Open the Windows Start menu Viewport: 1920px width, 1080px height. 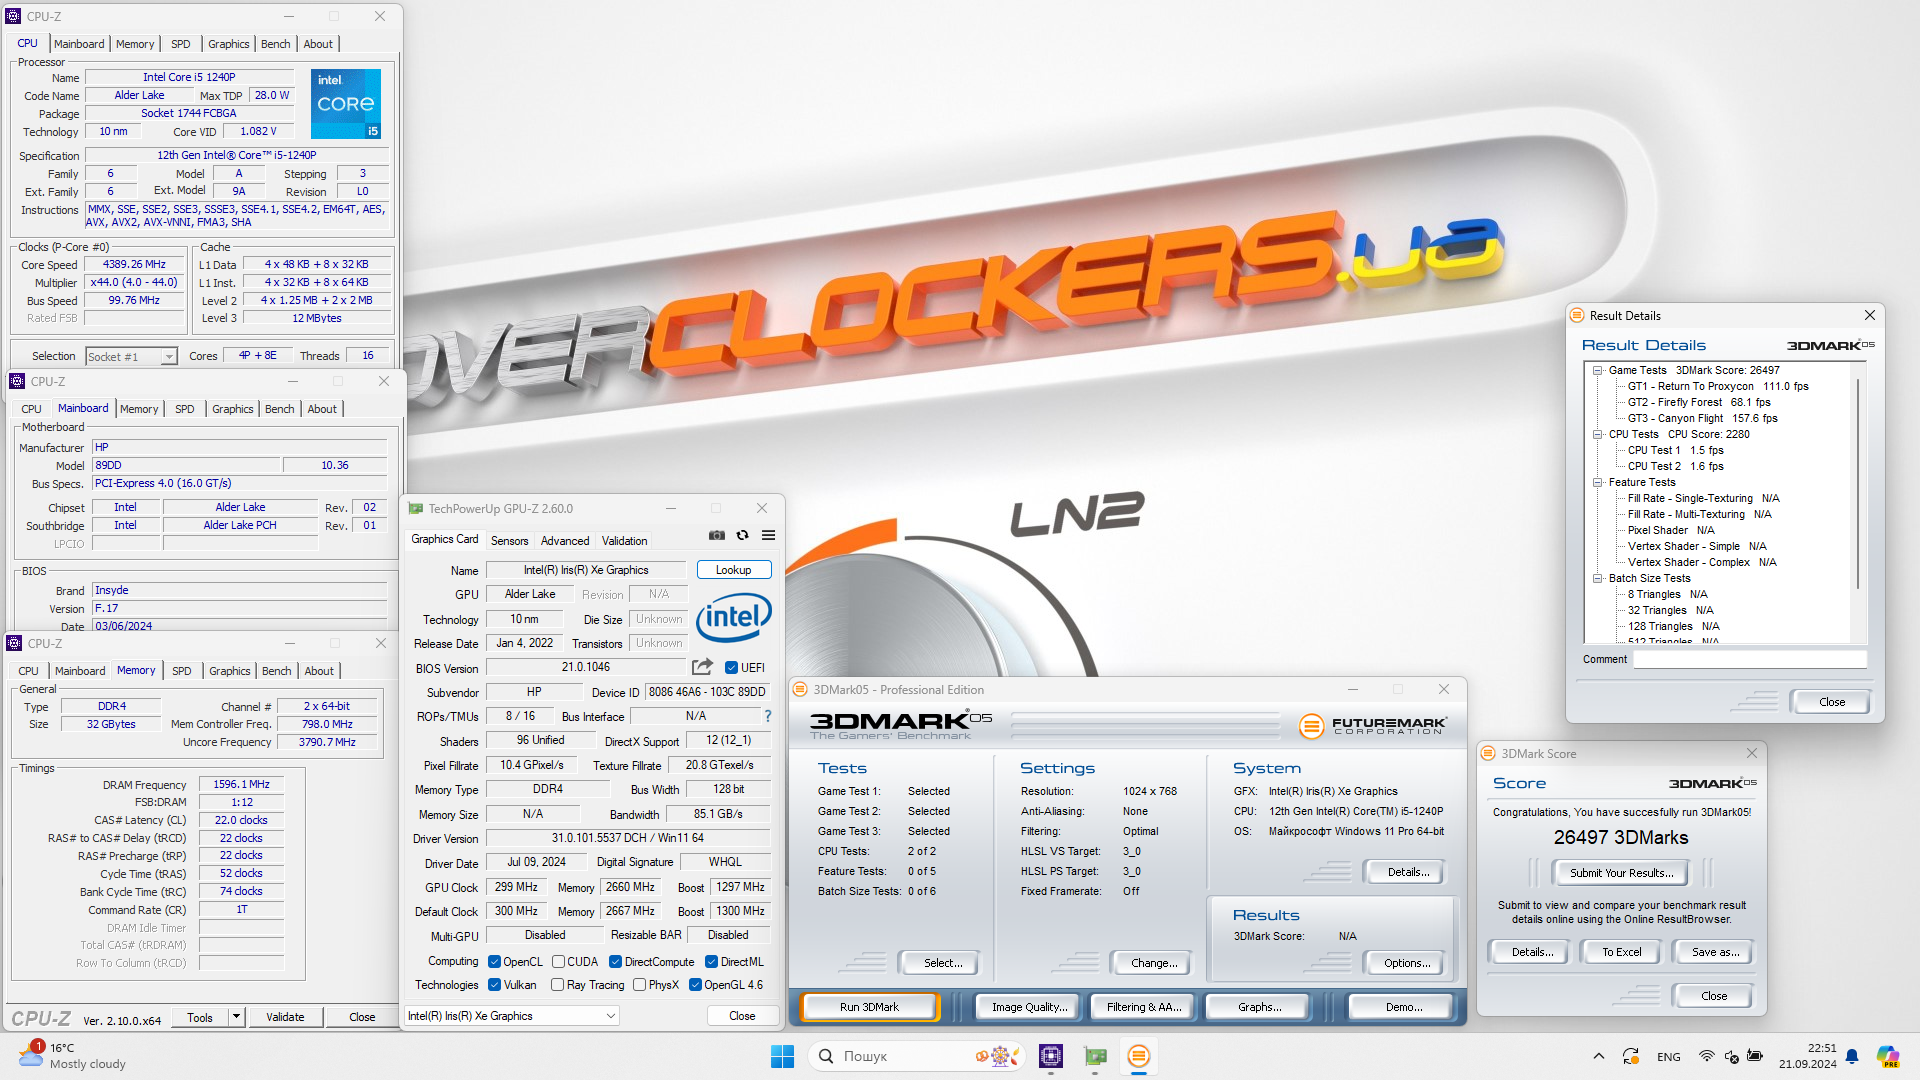pos(782,1056)
